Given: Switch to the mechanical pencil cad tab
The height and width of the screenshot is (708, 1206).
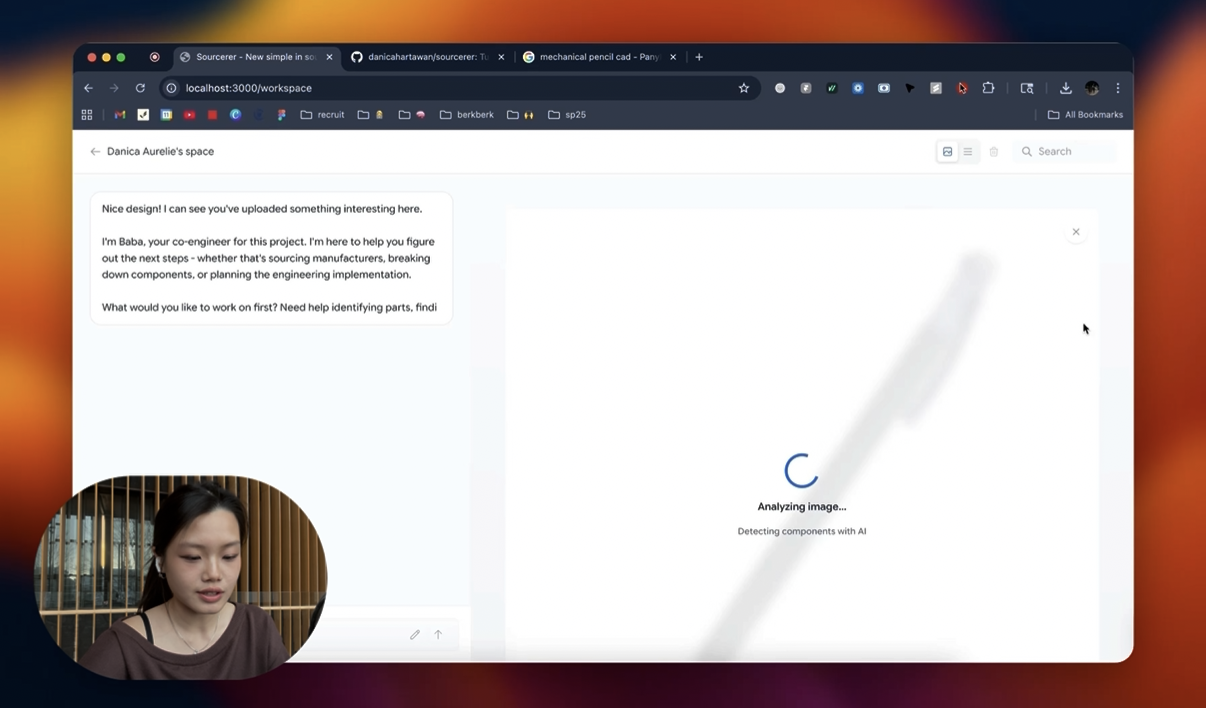Looking at the screenshot, I should [x=598, y=57].
